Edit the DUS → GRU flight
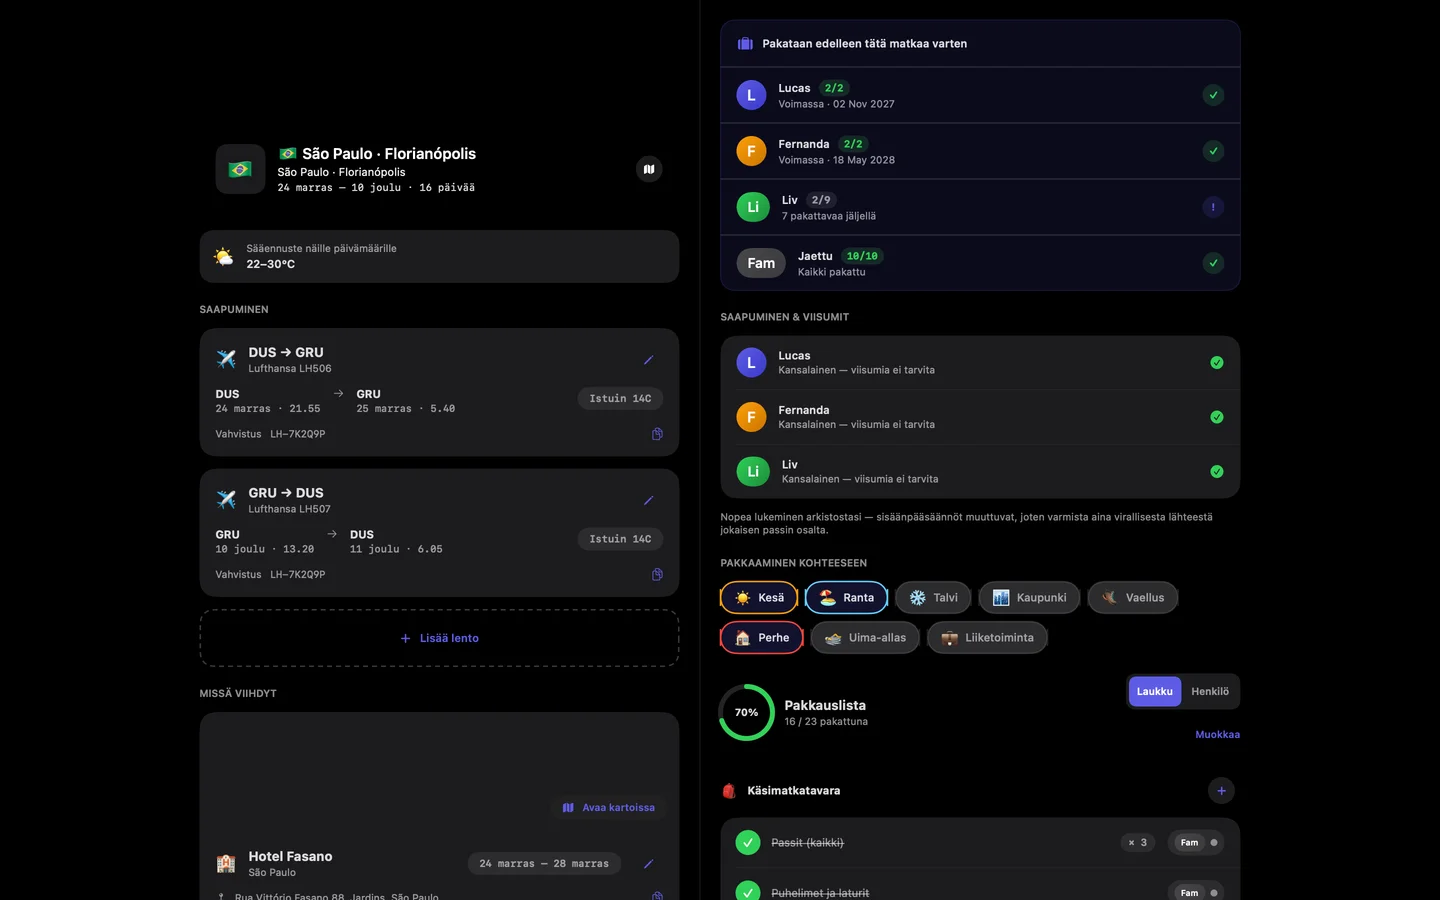Image resolution: width=1440 pixels, height=900 pixels. point(648,360)
